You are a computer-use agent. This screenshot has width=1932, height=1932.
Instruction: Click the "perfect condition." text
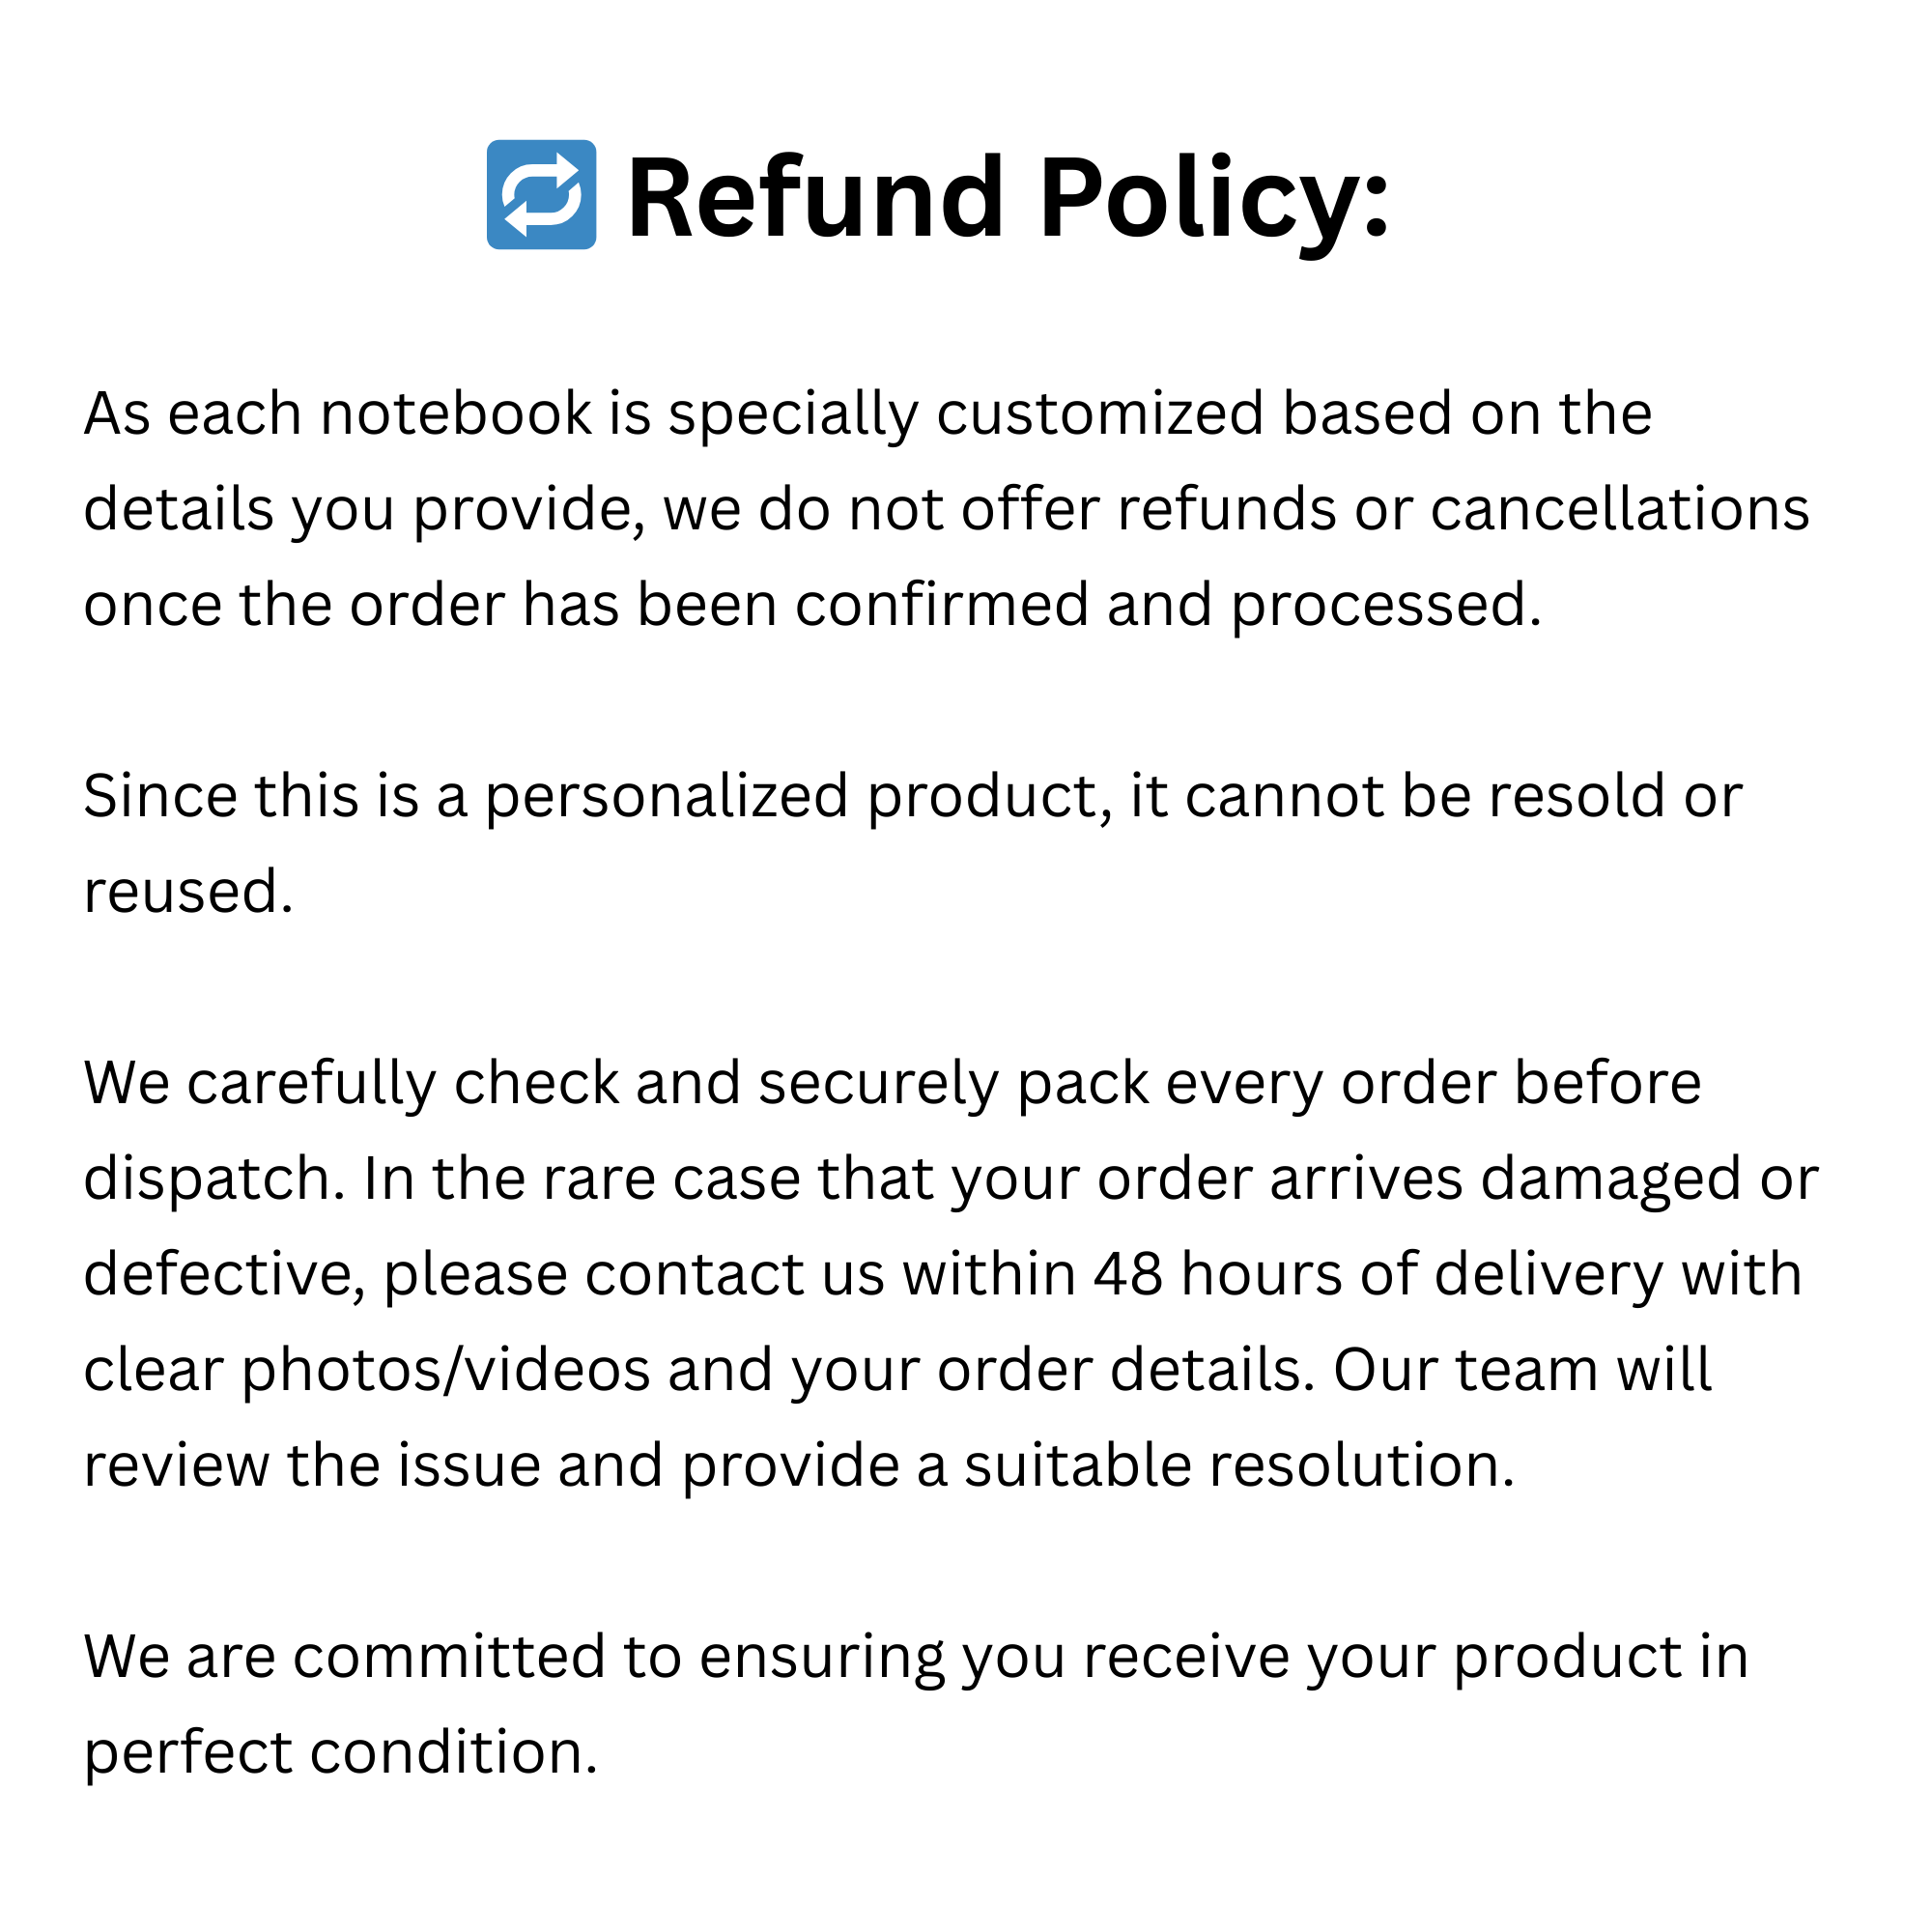point(340,1753)
